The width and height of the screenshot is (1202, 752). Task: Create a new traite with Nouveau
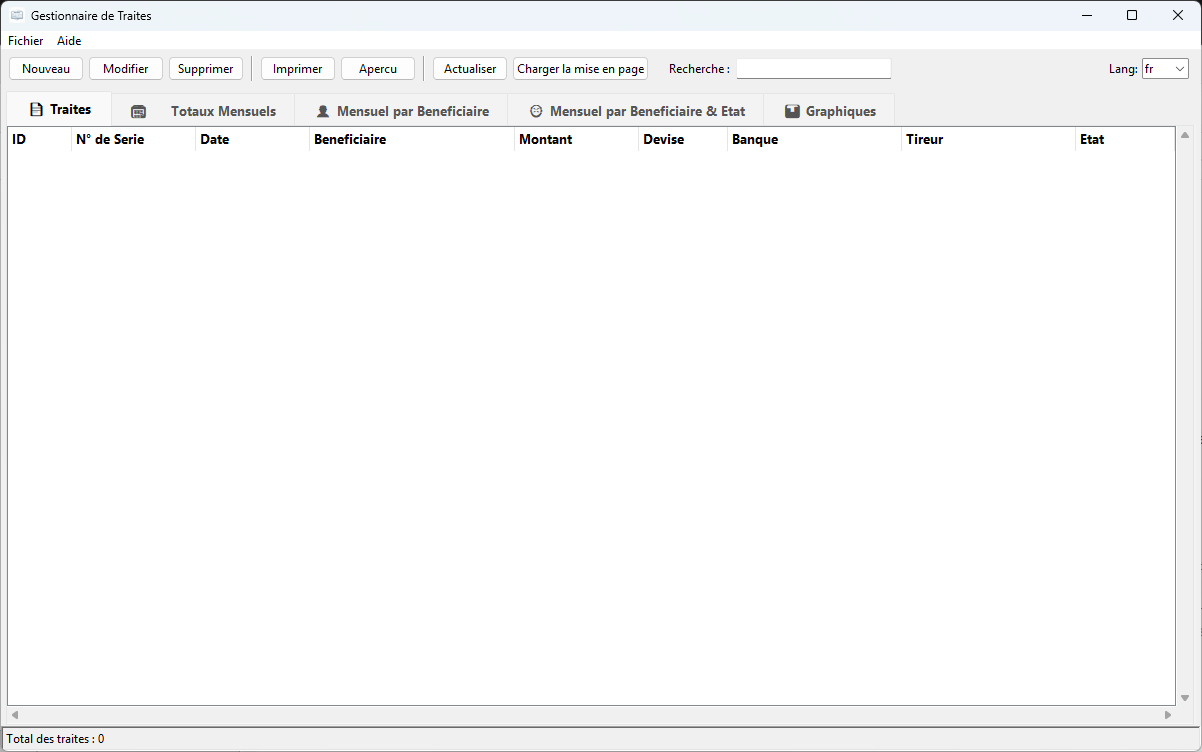[x=46, y=69]
